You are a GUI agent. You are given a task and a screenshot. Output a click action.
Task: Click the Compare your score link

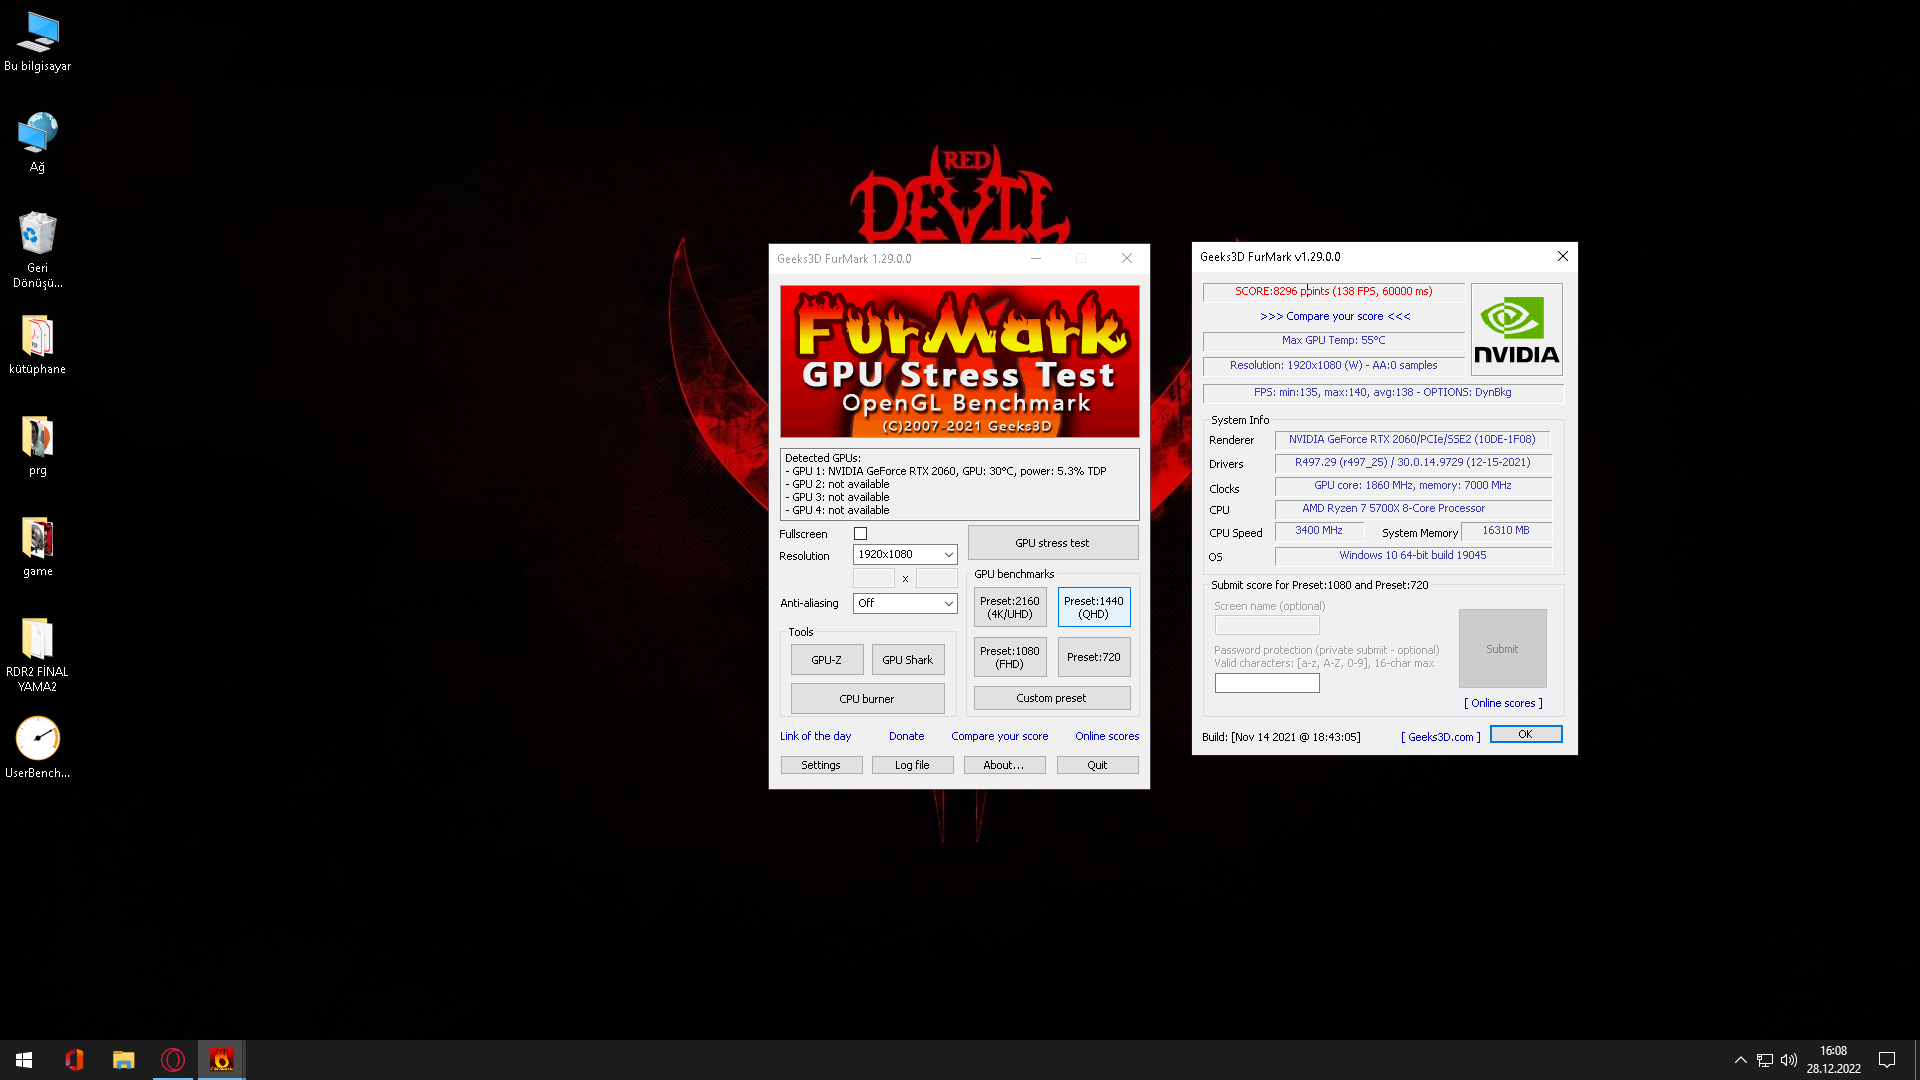(999, 736)
